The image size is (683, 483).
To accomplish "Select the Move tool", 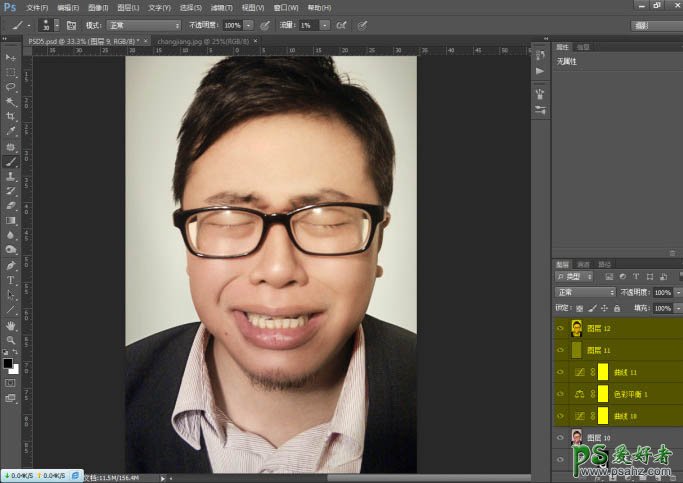I will click(x=11, y=58).
